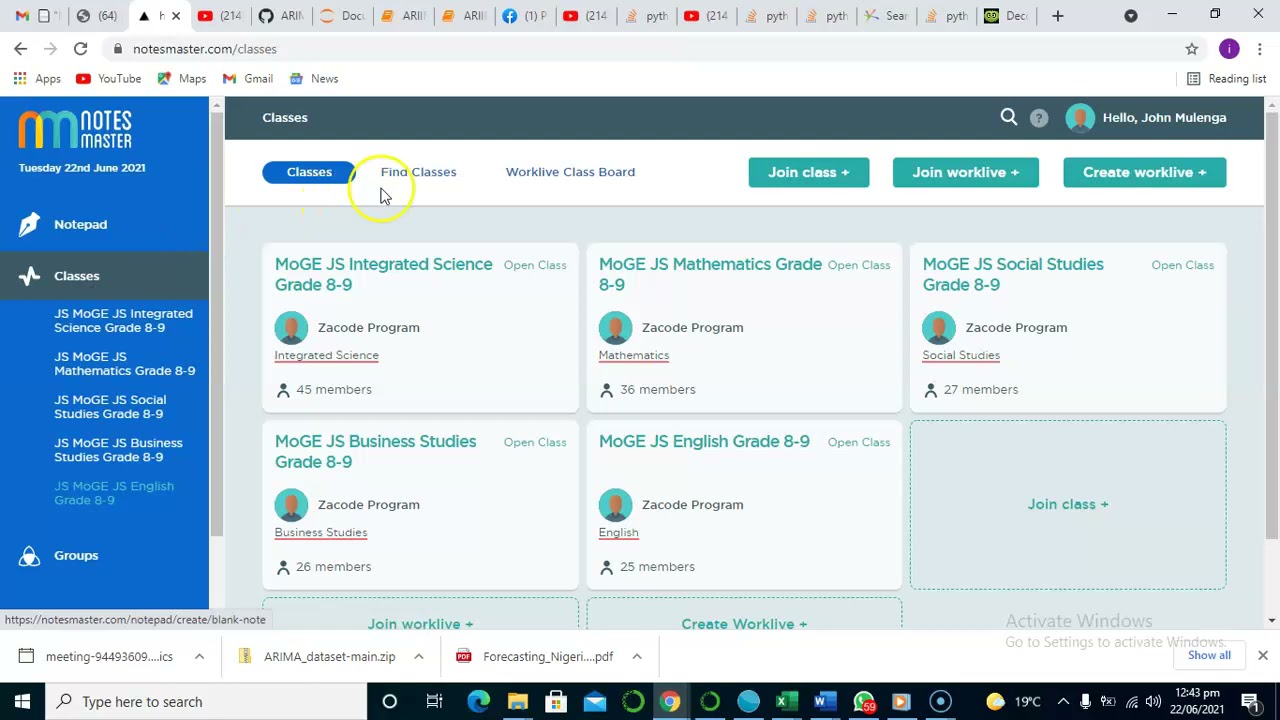This screenshot has width=1280, height=720.
Task: Open Chrome profile avatar icon
Action: [x=1229, y=48]
